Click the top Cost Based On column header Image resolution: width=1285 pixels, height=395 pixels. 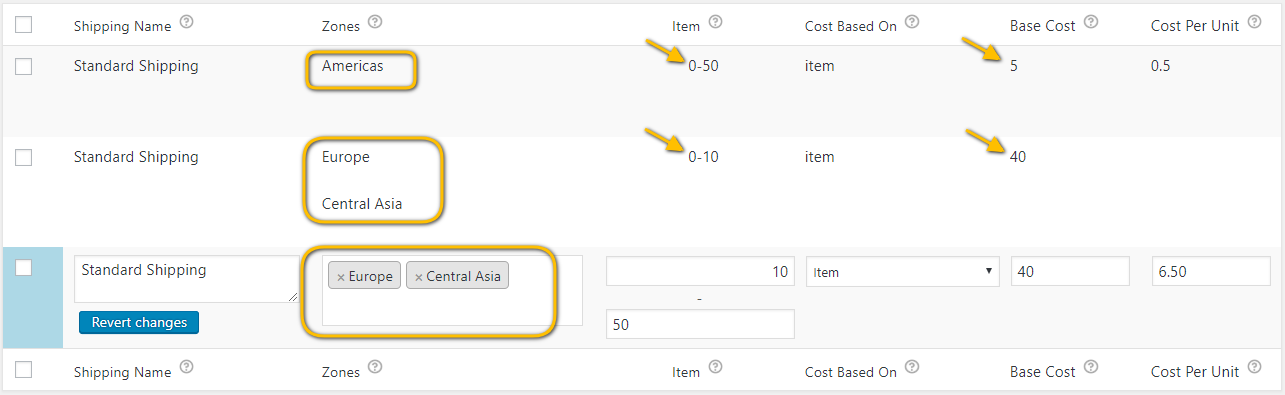point(851,26)
